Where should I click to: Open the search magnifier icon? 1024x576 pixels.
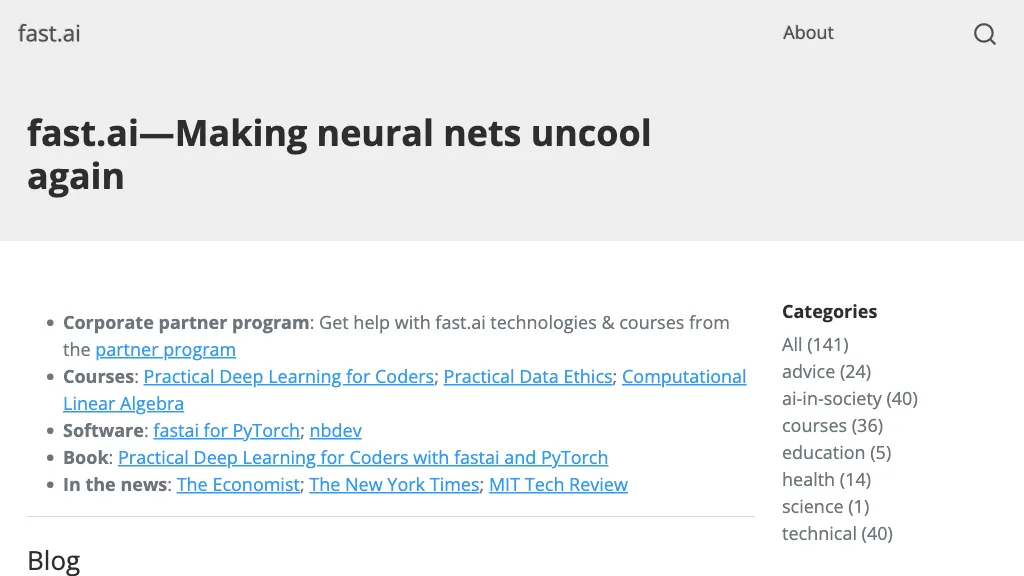(x=985, y=34)
